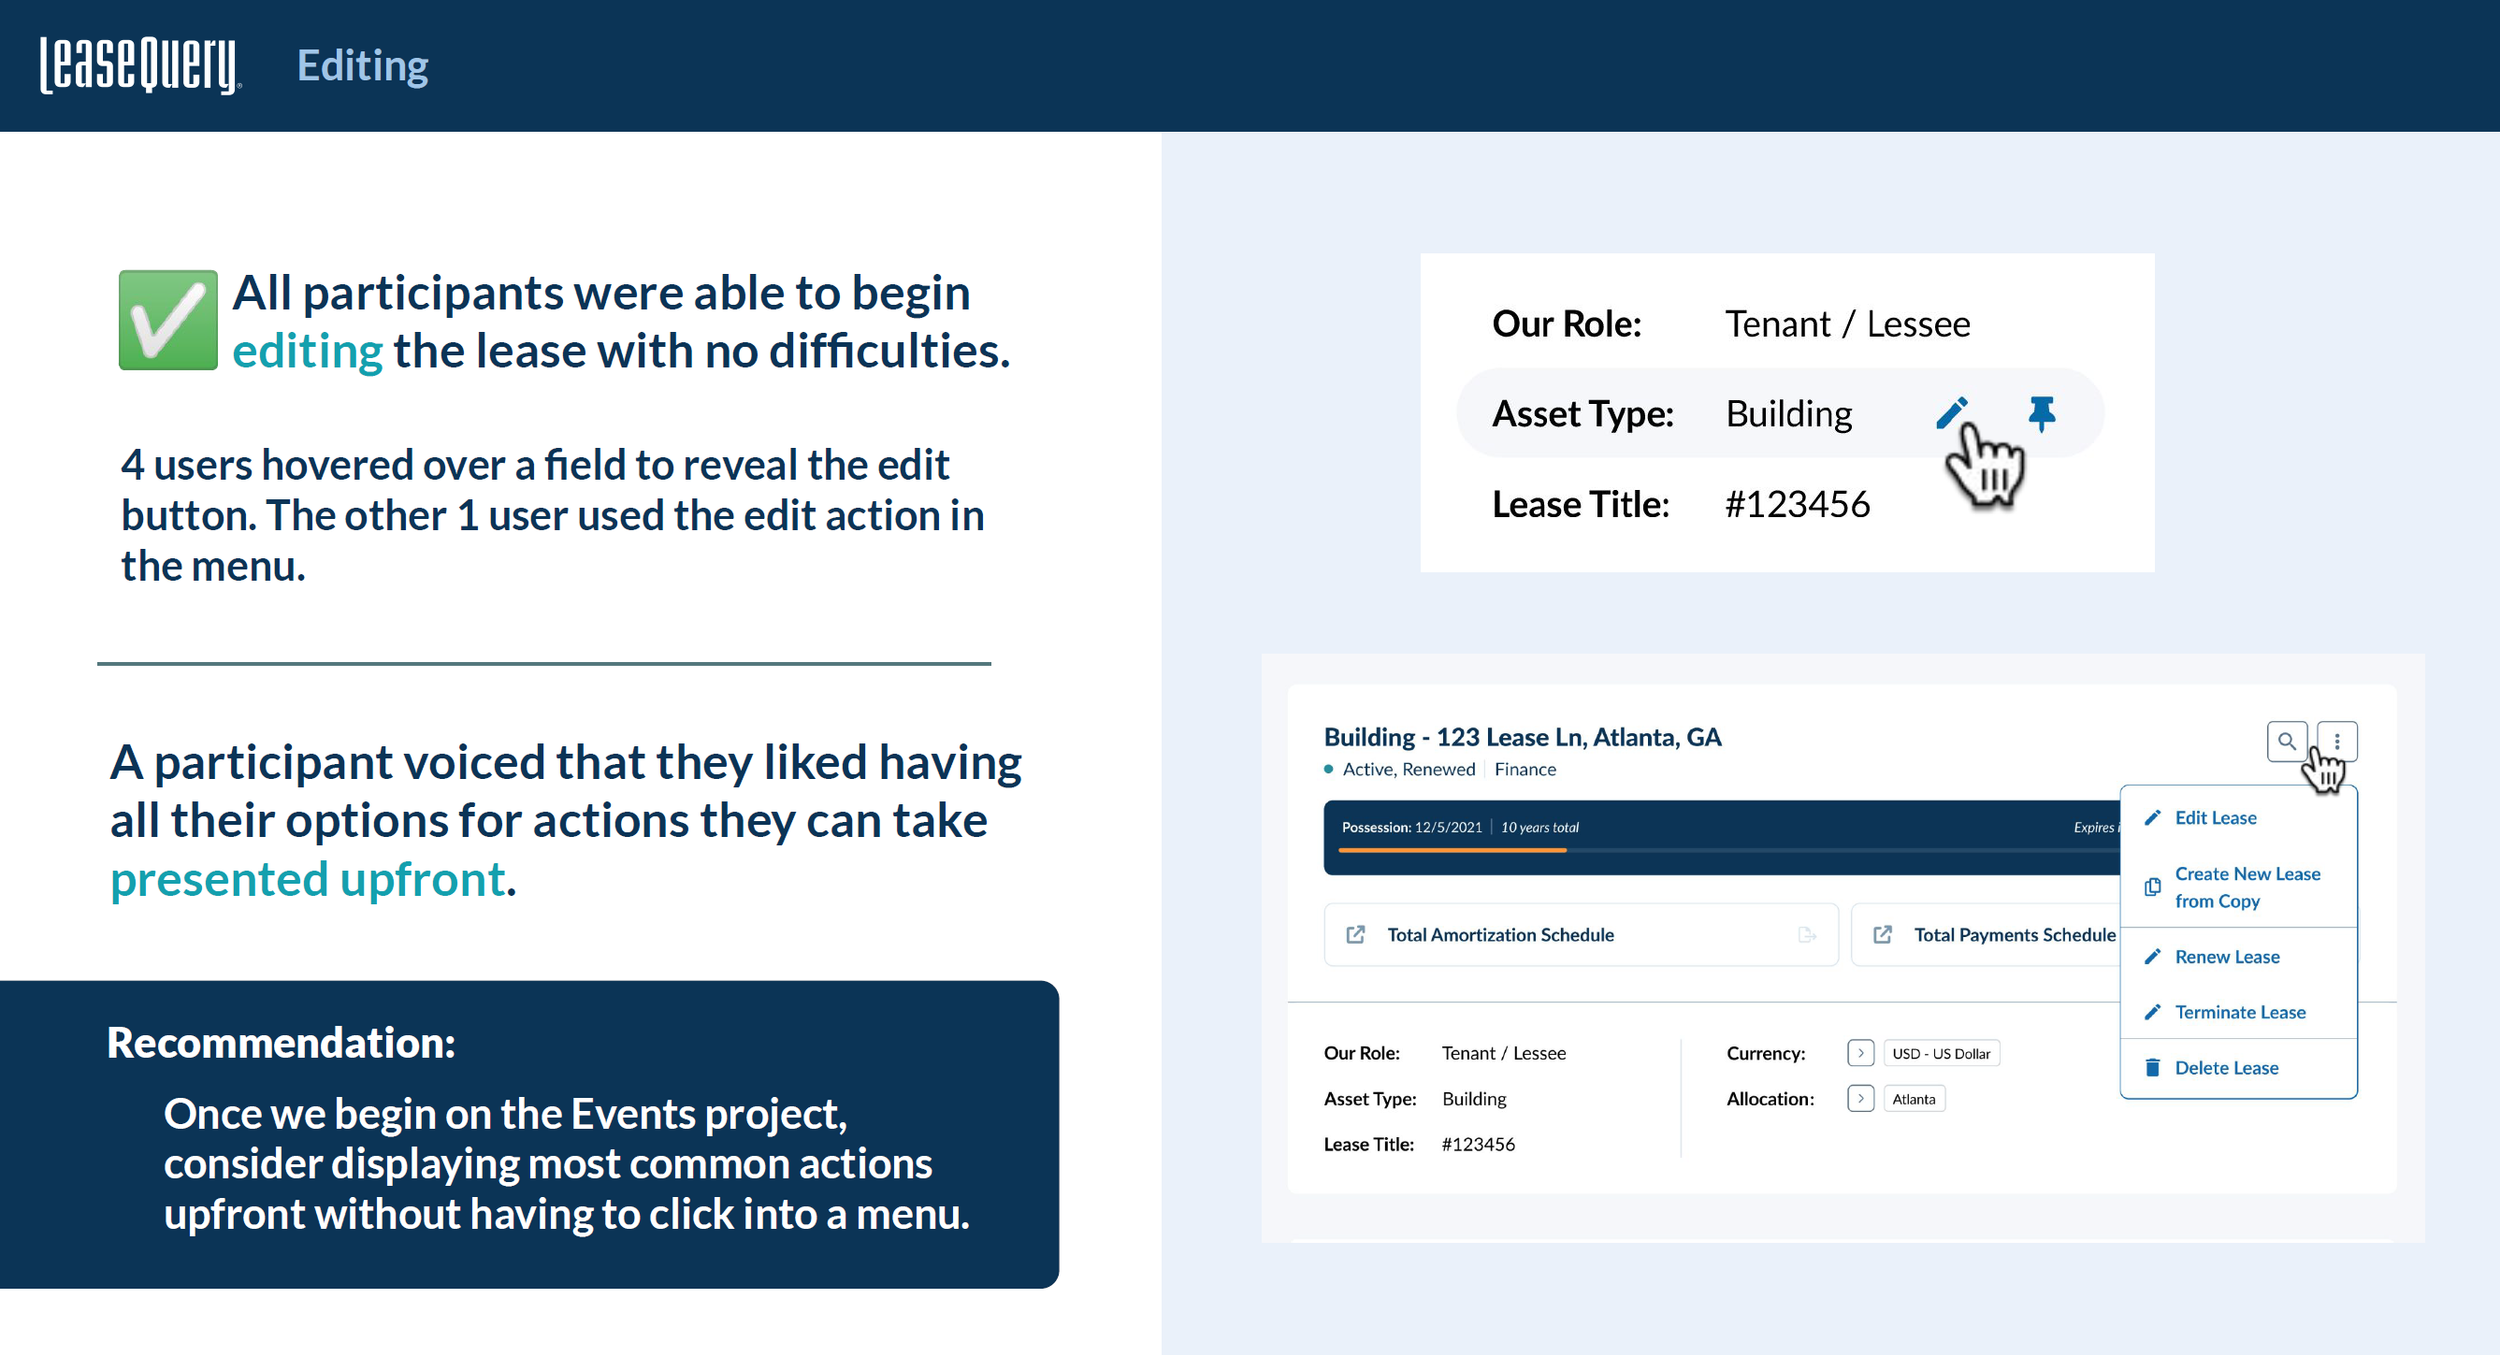Click the pin icon next to Building
Screen dimensions: 2500x1355
(2041, 413)
